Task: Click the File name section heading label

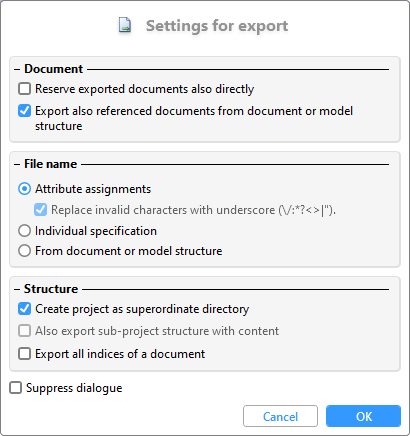Action: click(50, 164)
